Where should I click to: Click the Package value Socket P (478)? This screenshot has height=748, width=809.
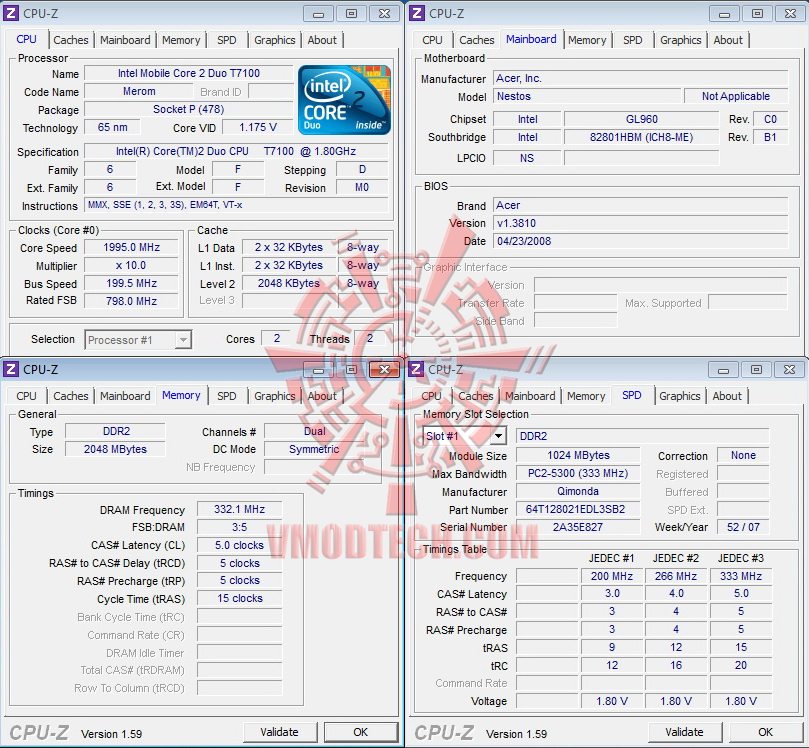coord(188,109)
